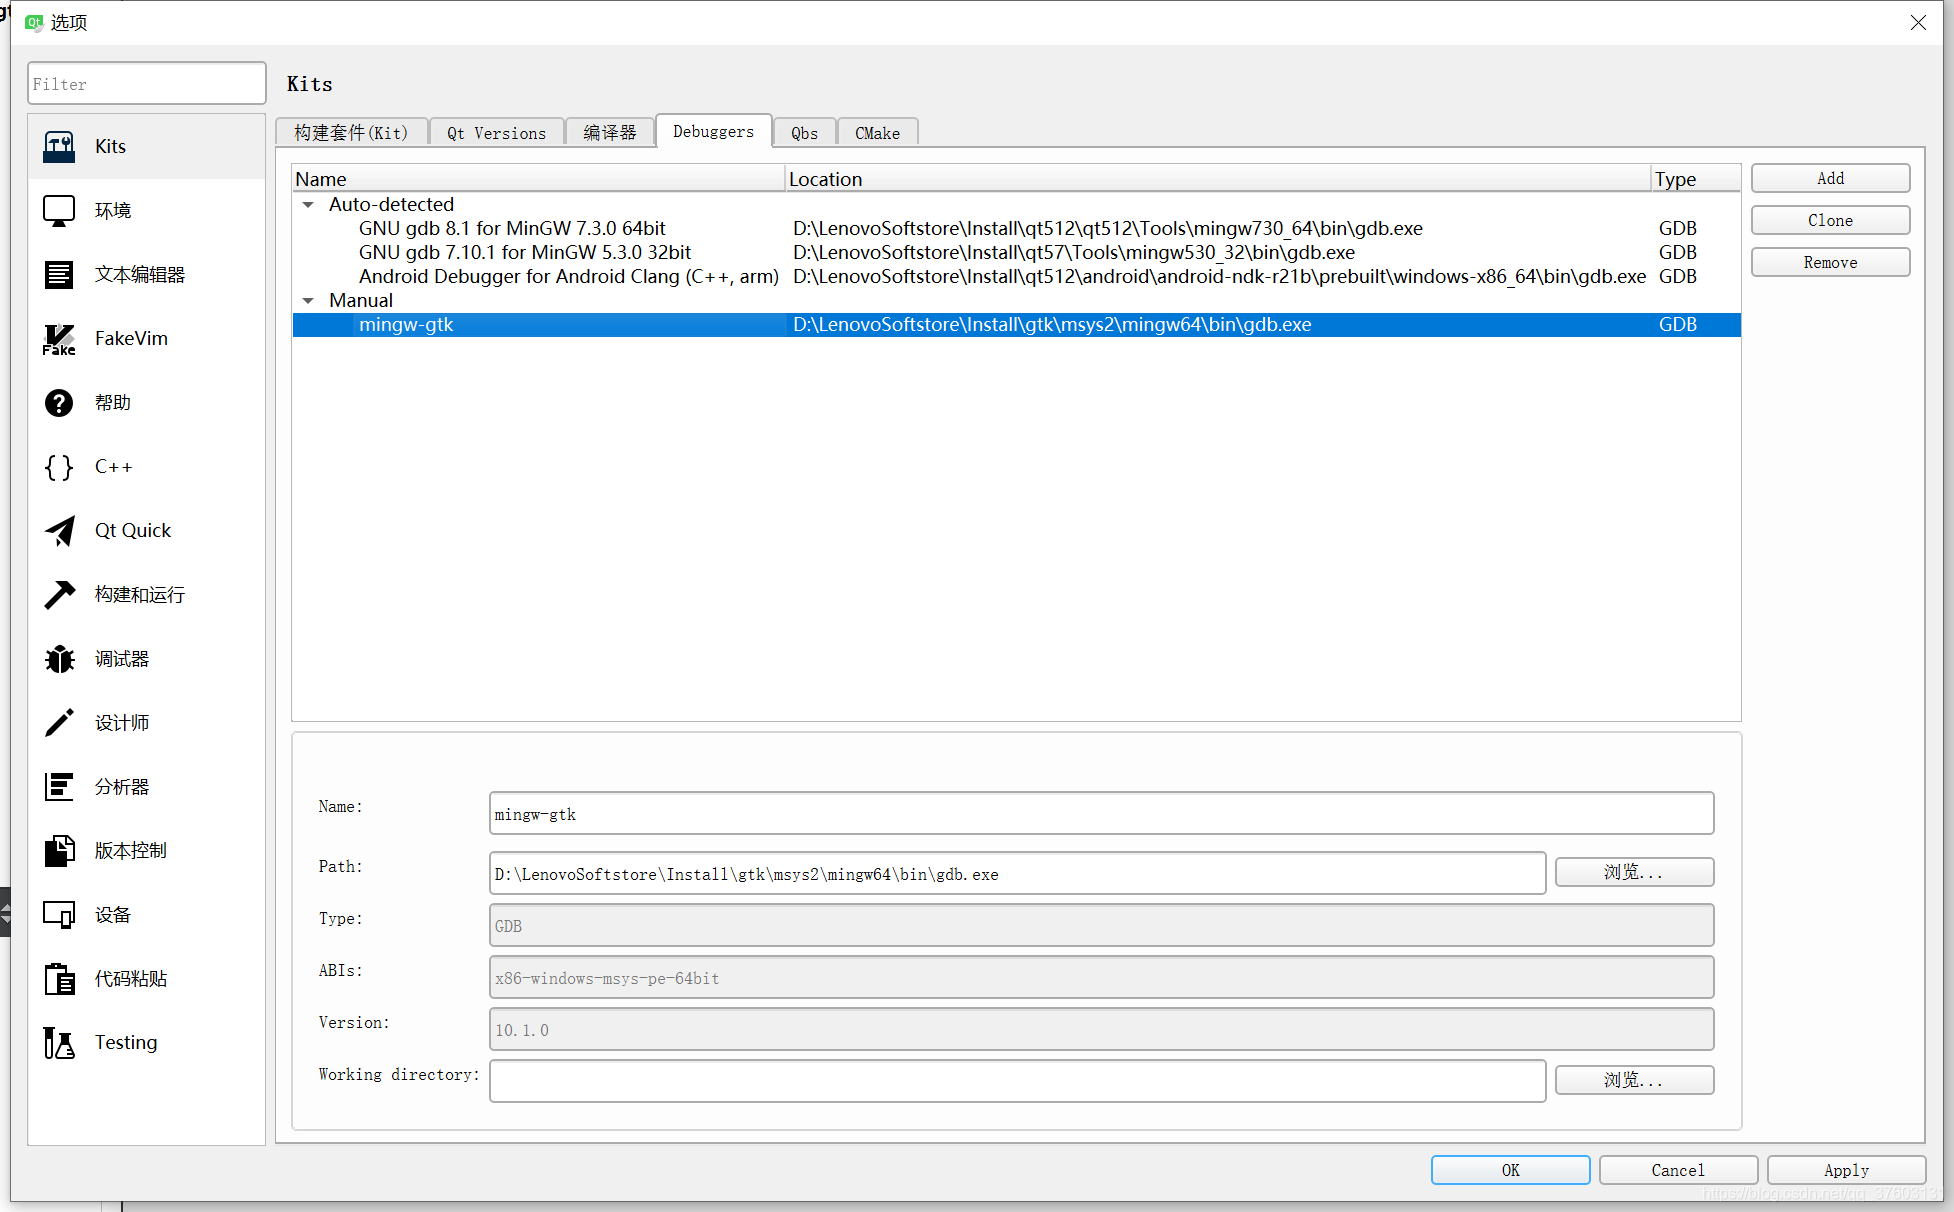
Task: Sort by the Location column header
Action: tap(1218, 179)
